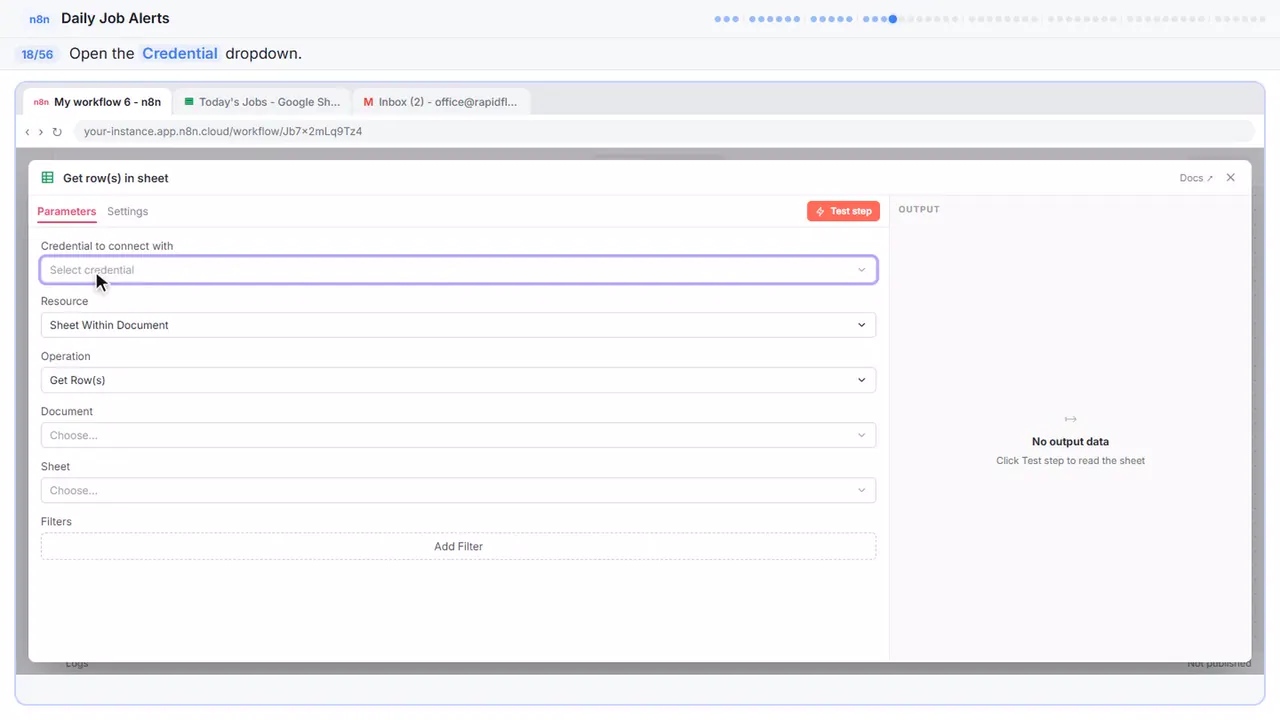Go back using the browser back arrow
1280x720 pixels.
coord(27,132)
